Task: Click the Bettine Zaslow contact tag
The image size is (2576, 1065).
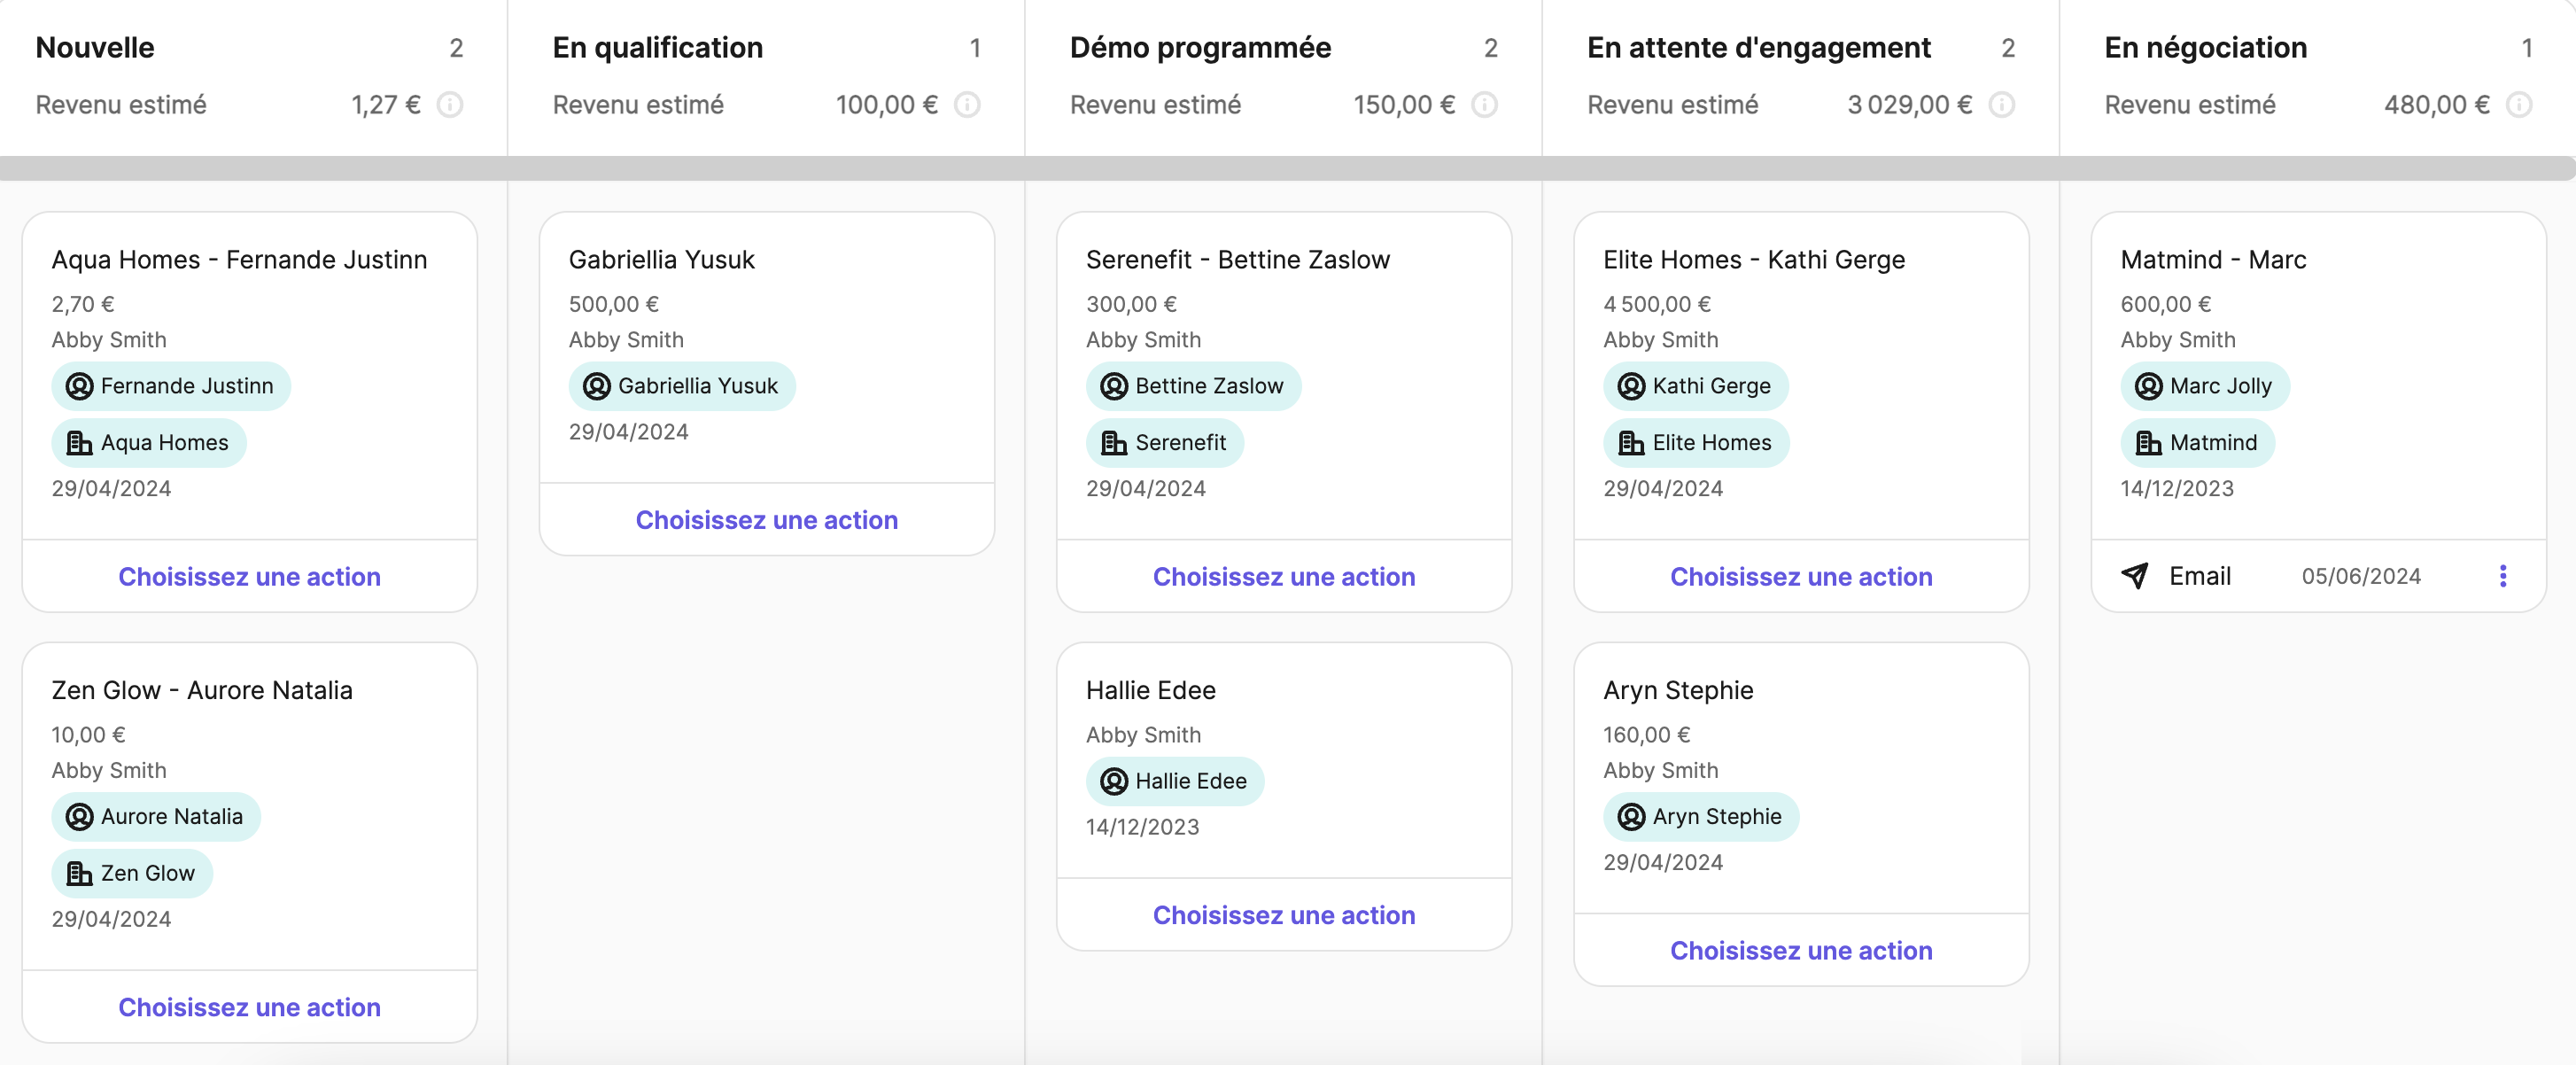Action: point(1193,387)
